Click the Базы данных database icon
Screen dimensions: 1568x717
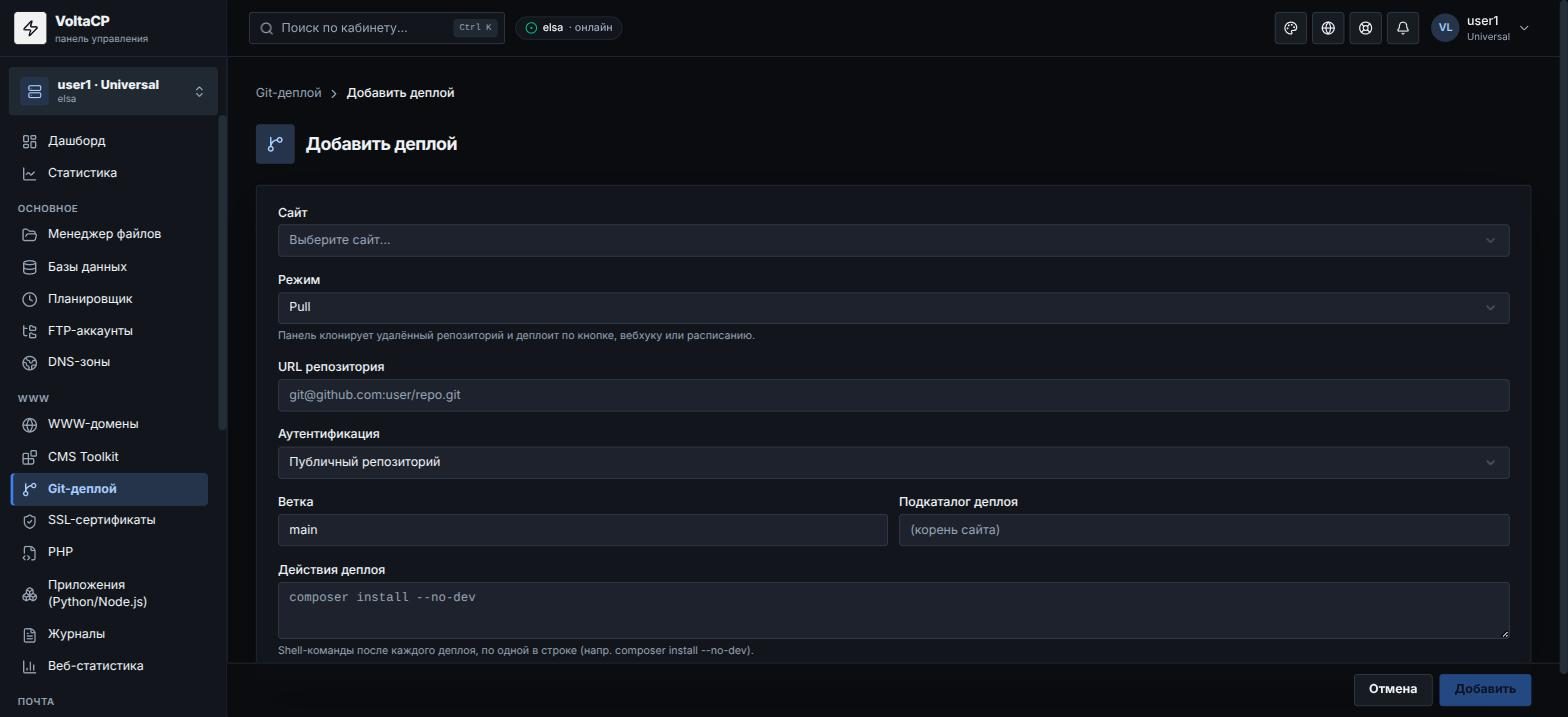[30, 267]
